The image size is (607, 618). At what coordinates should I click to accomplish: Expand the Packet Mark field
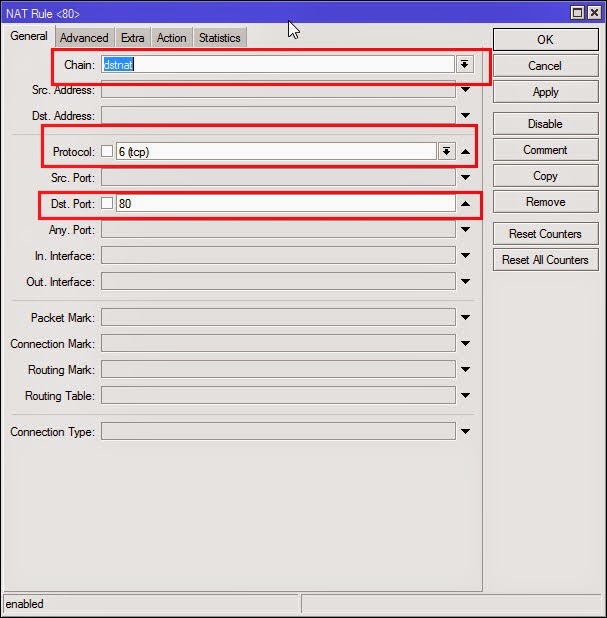coord(465,317)
